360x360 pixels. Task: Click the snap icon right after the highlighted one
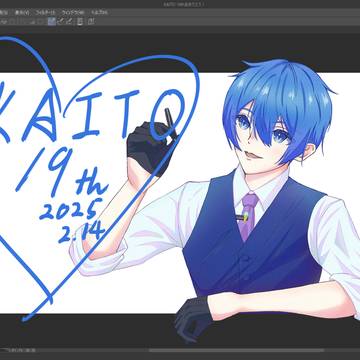click(x=60, y=21)
